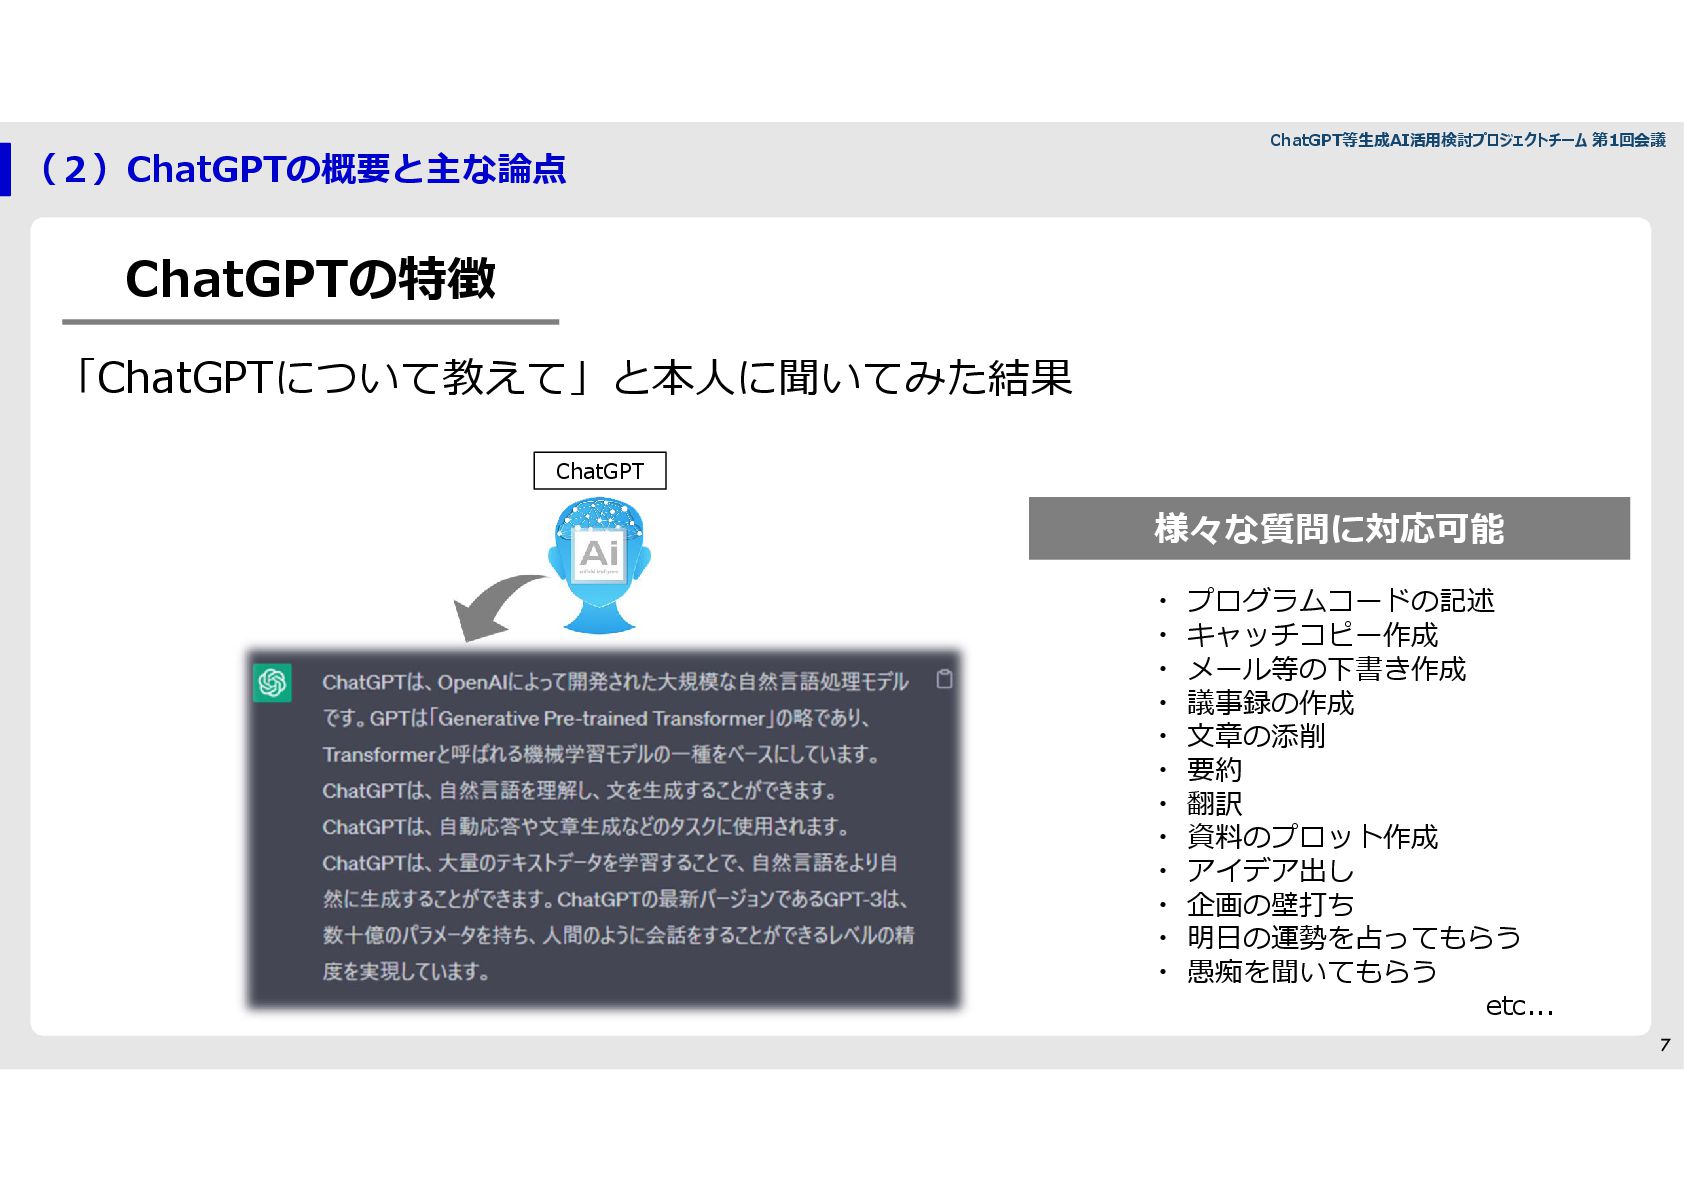Click the response line starting '数十億のパラメータを持ち'
Screen dimensions: 1684x1191
tap(618, 935)
